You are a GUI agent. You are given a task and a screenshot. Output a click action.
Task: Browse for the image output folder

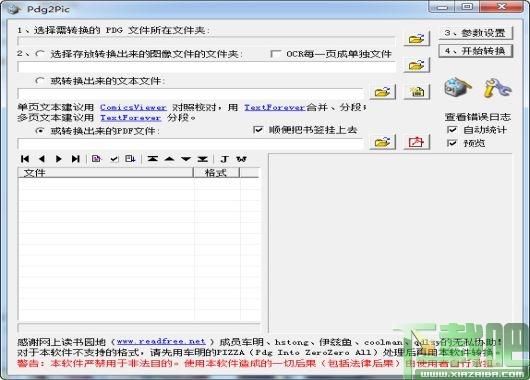417,65
